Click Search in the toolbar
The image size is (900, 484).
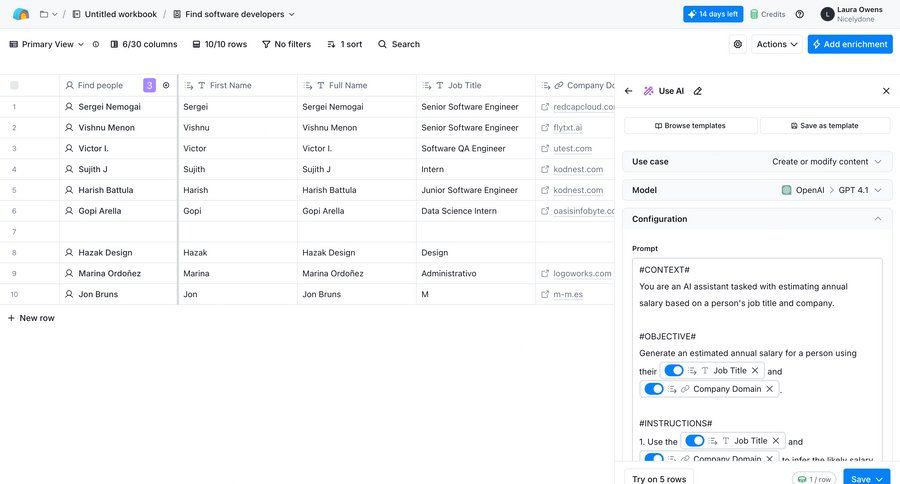point(399,44)
